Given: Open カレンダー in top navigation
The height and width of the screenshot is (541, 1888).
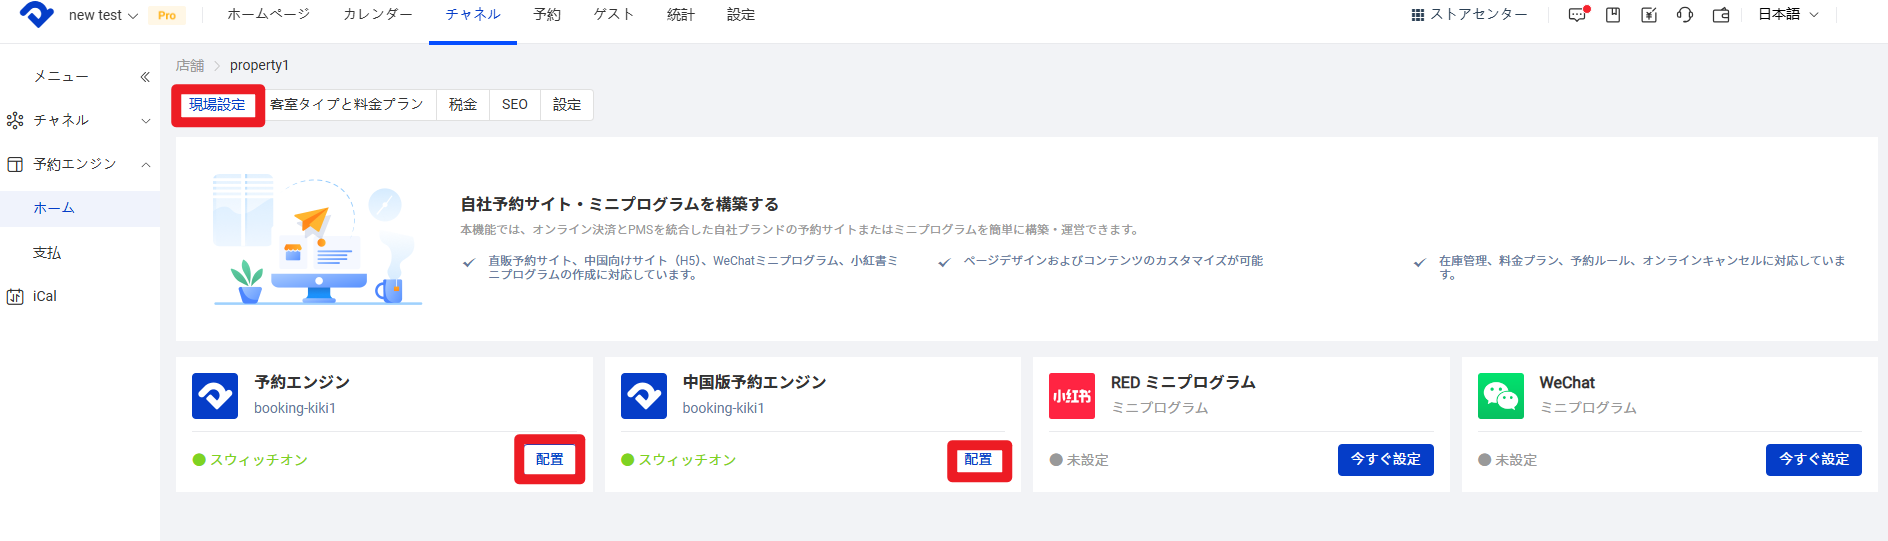Looking at the screenshot, I should click(x=378, y=15).
